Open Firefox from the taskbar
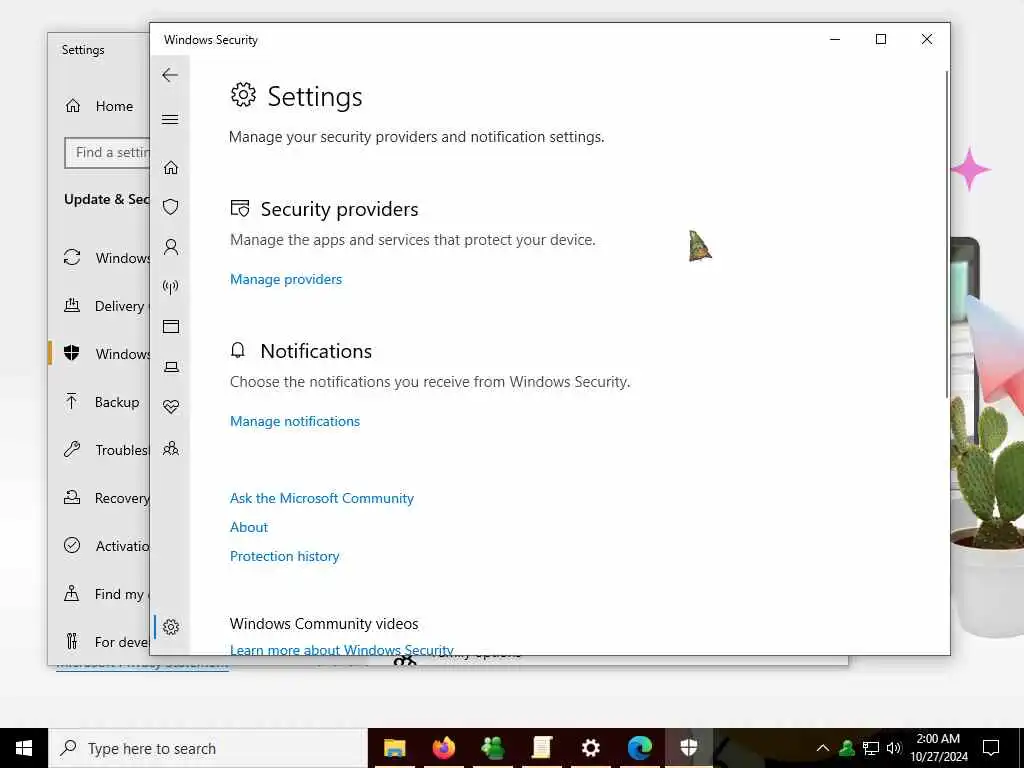 point(443,748)
